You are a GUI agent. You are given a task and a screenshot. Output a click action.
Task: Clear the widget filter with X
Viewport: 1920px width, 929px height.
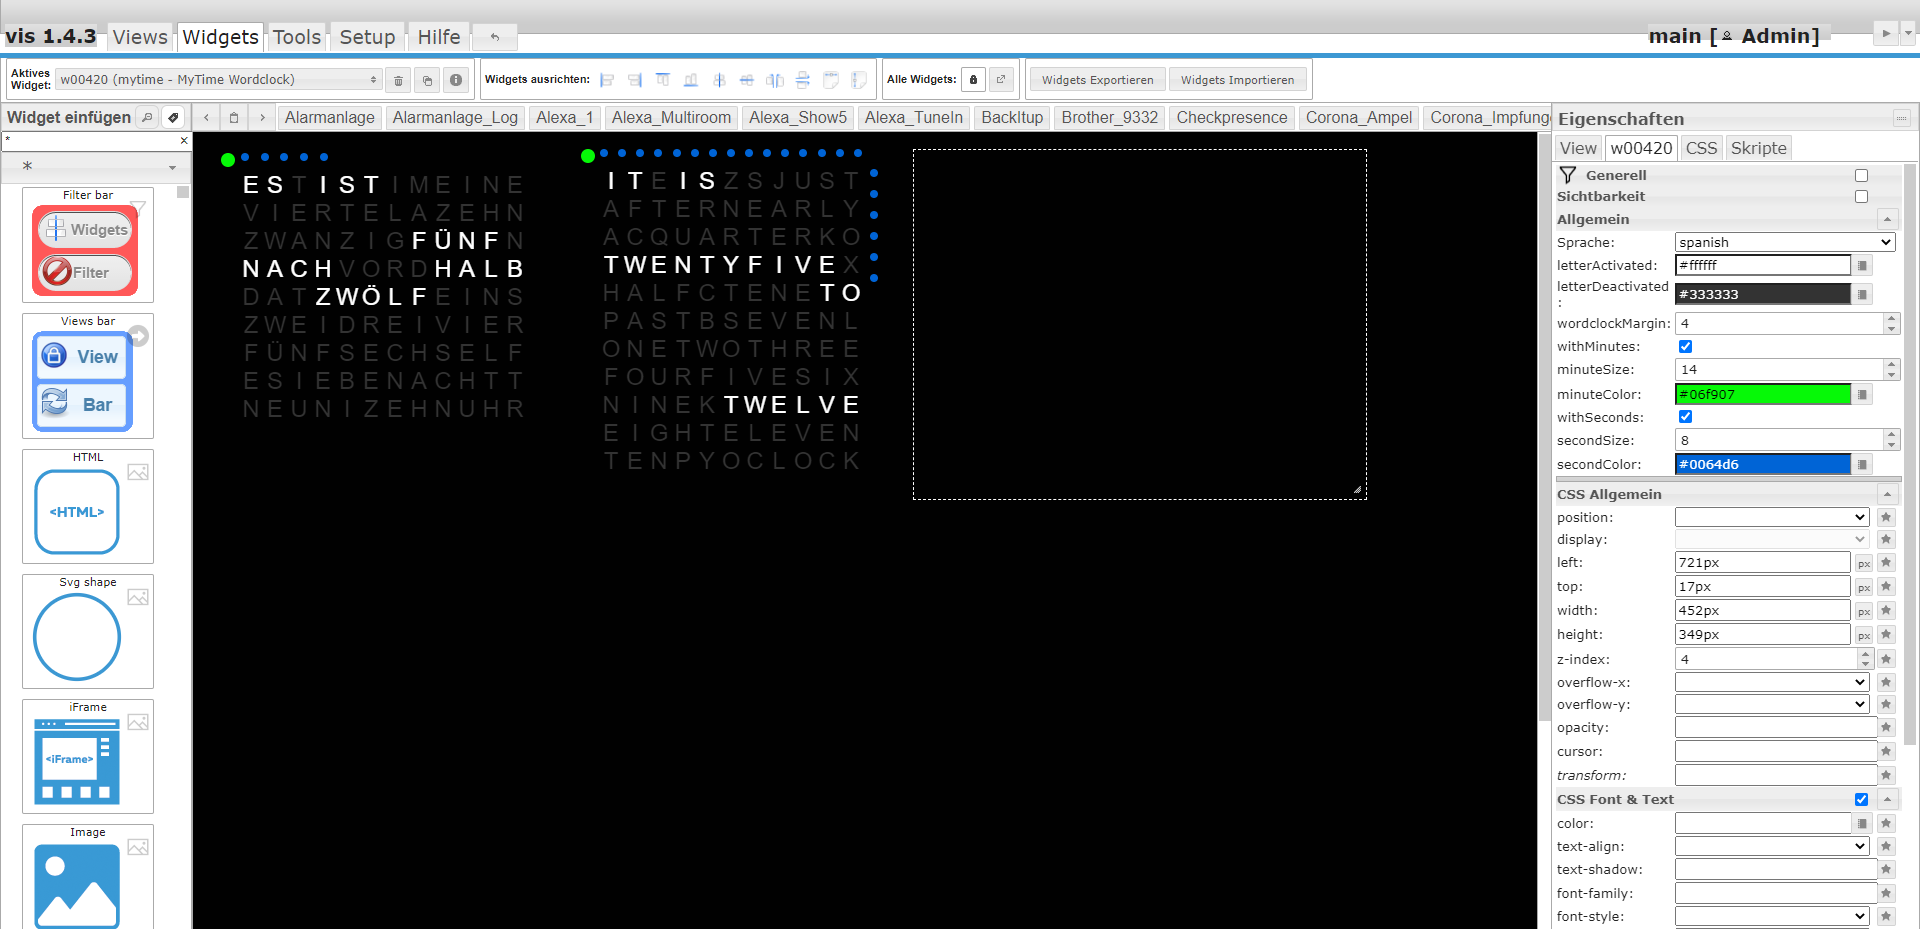184,141
